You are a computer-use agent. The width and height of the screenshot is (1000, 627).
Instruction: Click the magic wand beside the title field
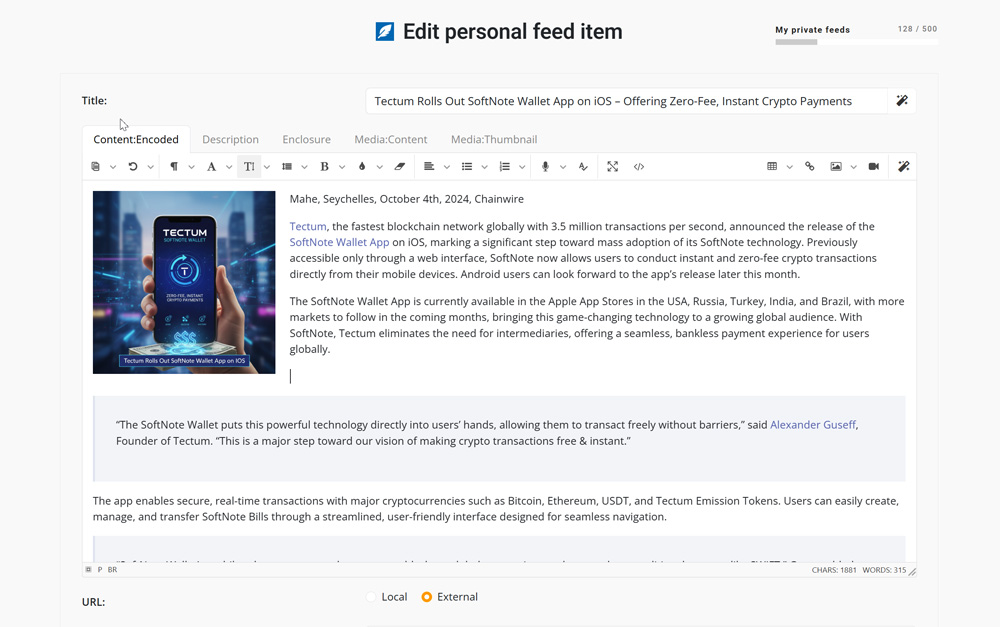click(901, 101)
